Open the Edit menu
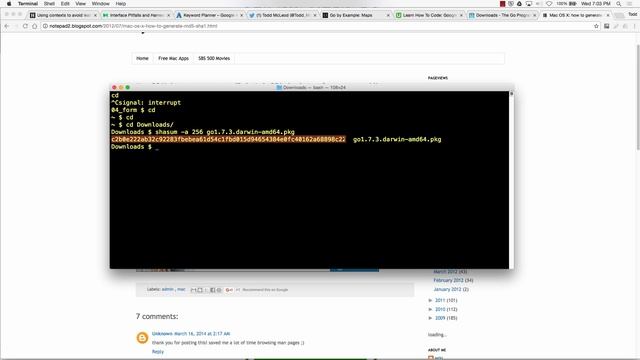Screen dimensions: 640x360 click(x=65, y=4)
